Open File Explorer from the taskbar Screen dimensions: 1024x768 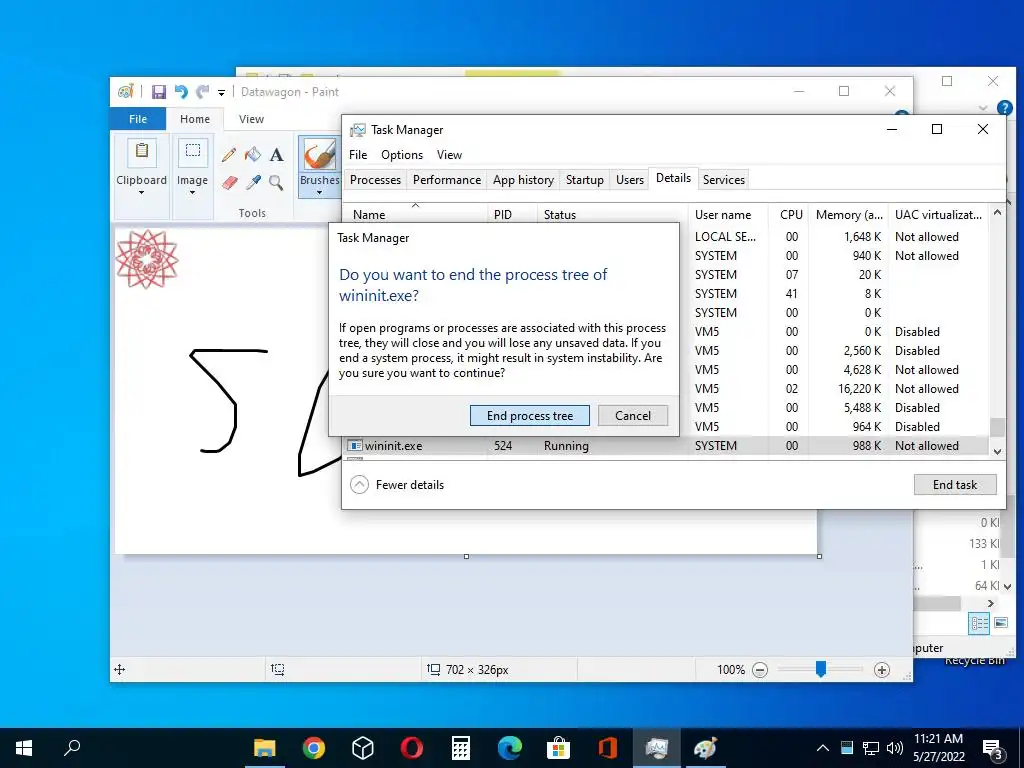[x=265, y=748]
